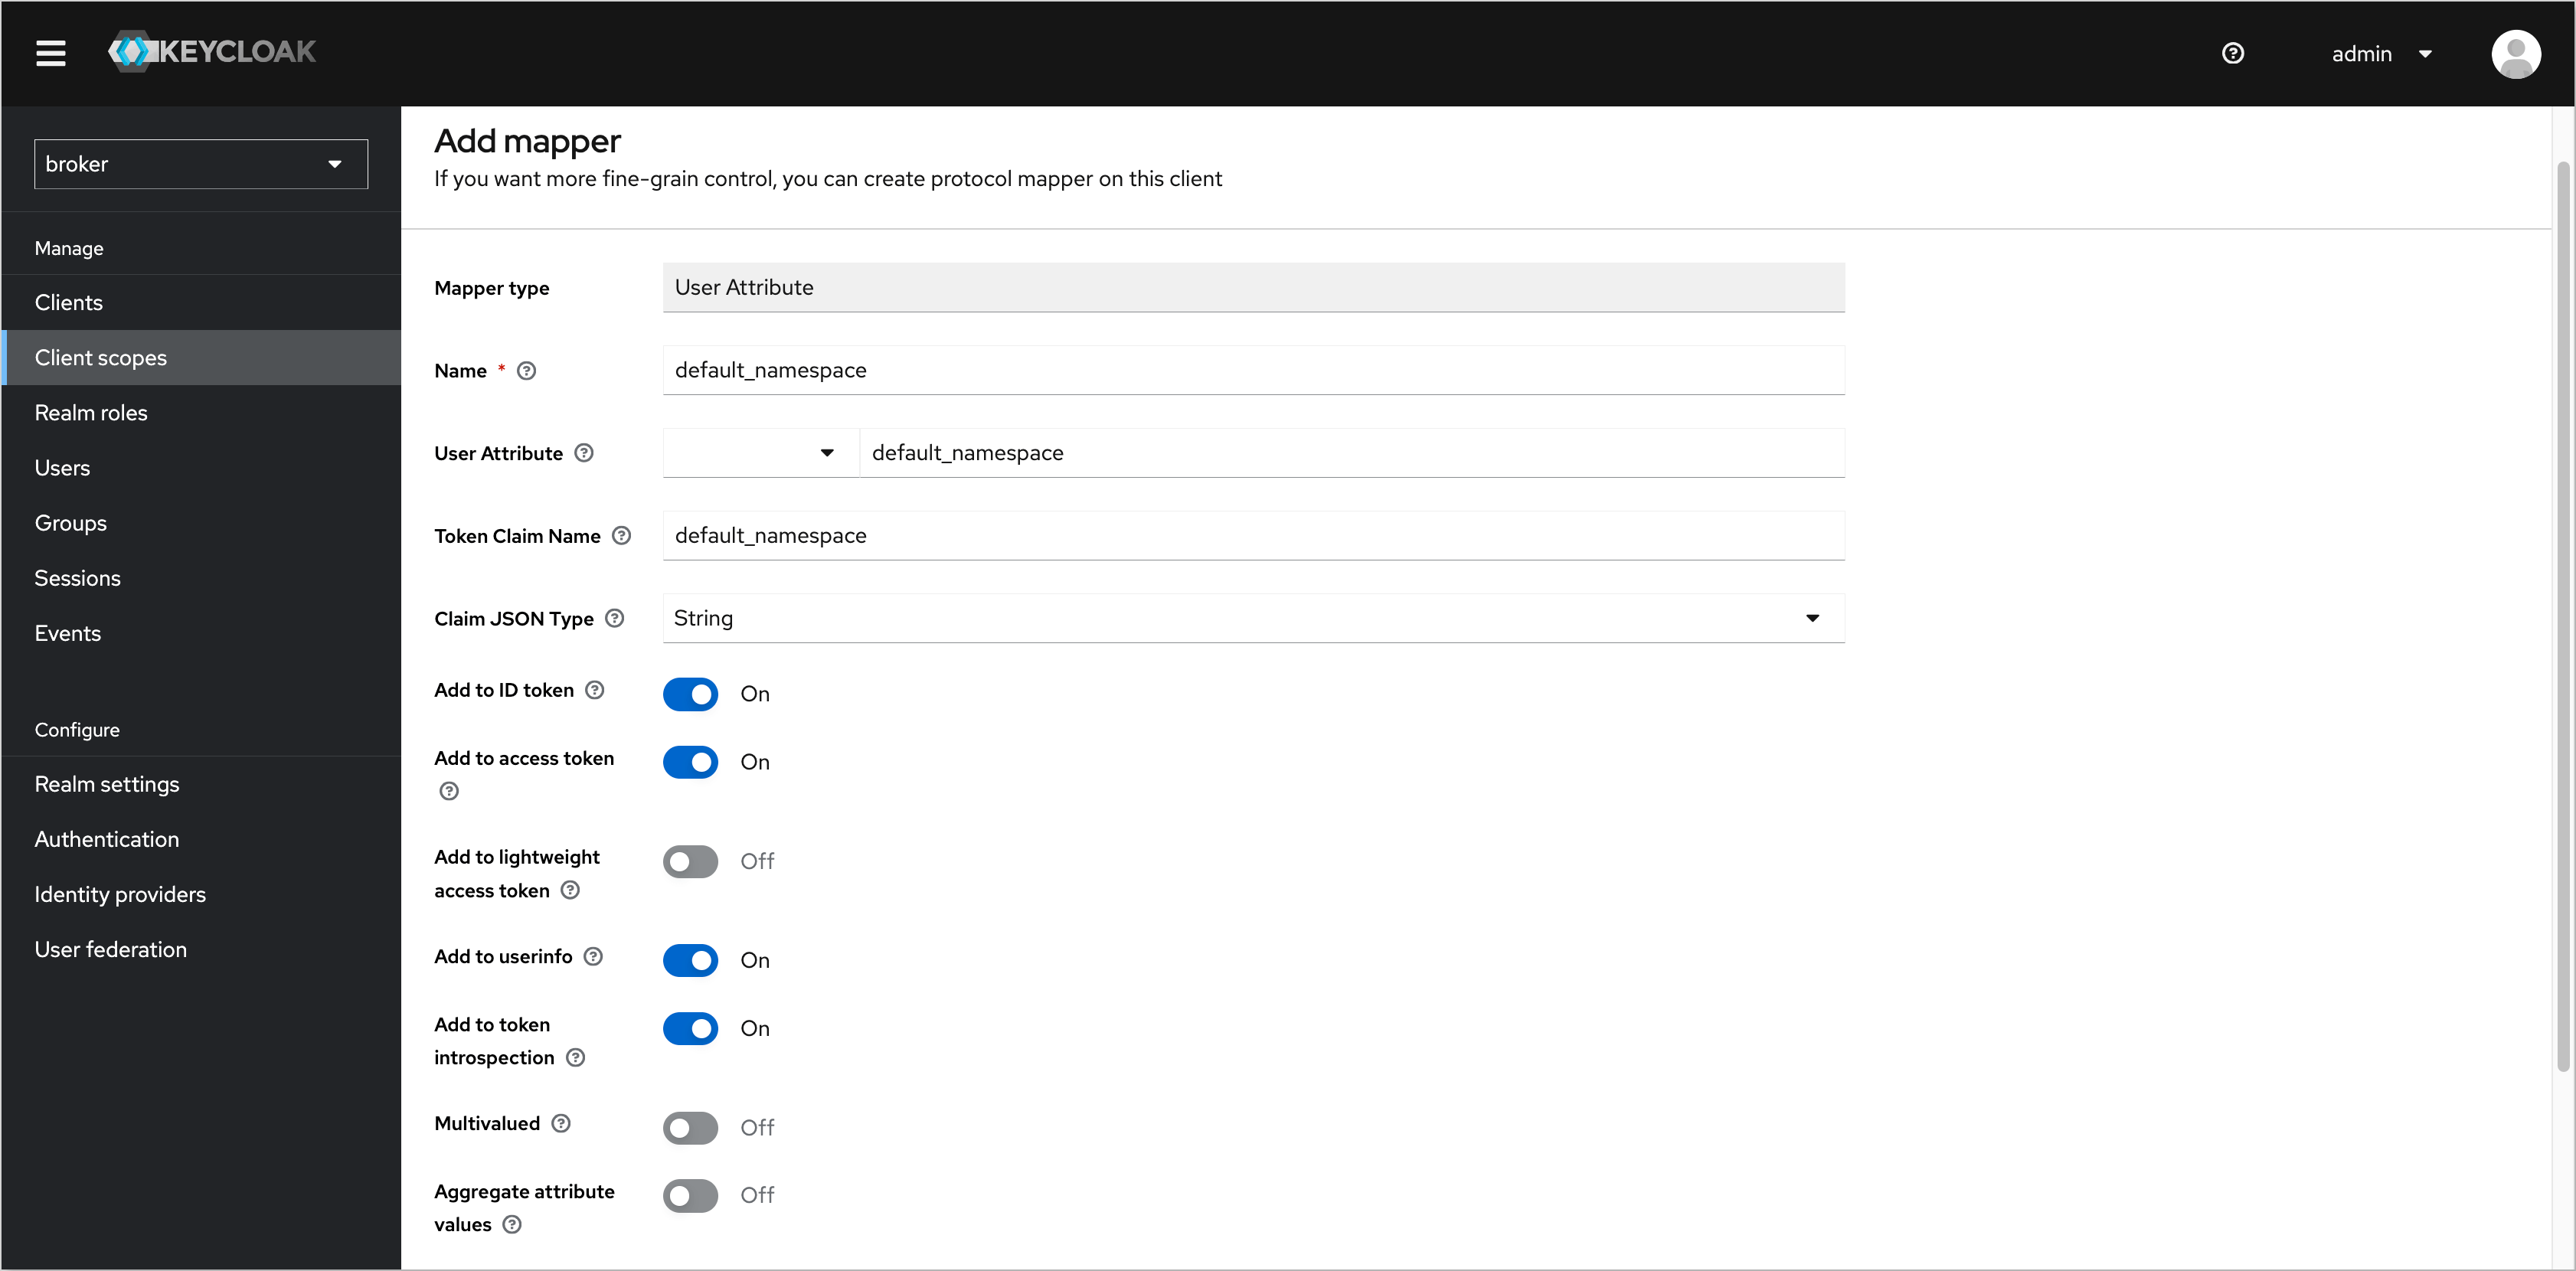Open the Mapper type dropdown
The image size is (2576, 1271).
1252,289
